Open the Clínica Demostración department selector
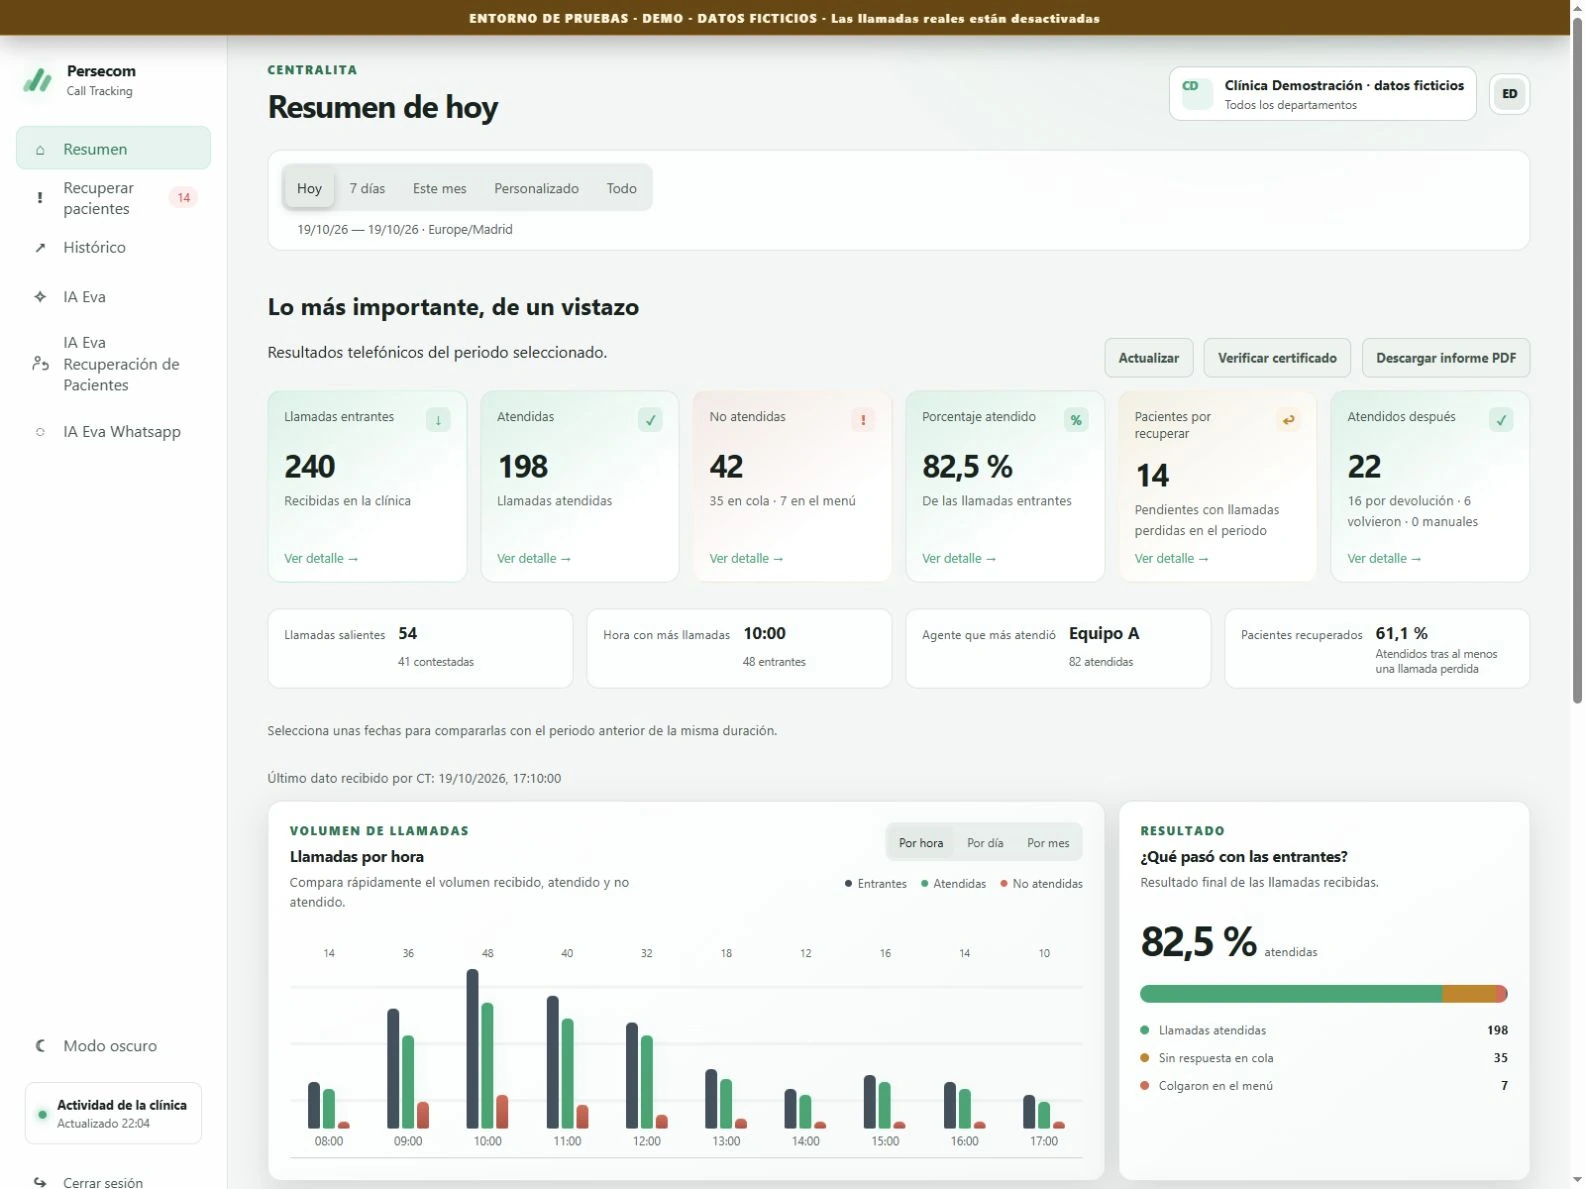The width and height of the screenshot is (1585, 1189). coord(1322,94)
